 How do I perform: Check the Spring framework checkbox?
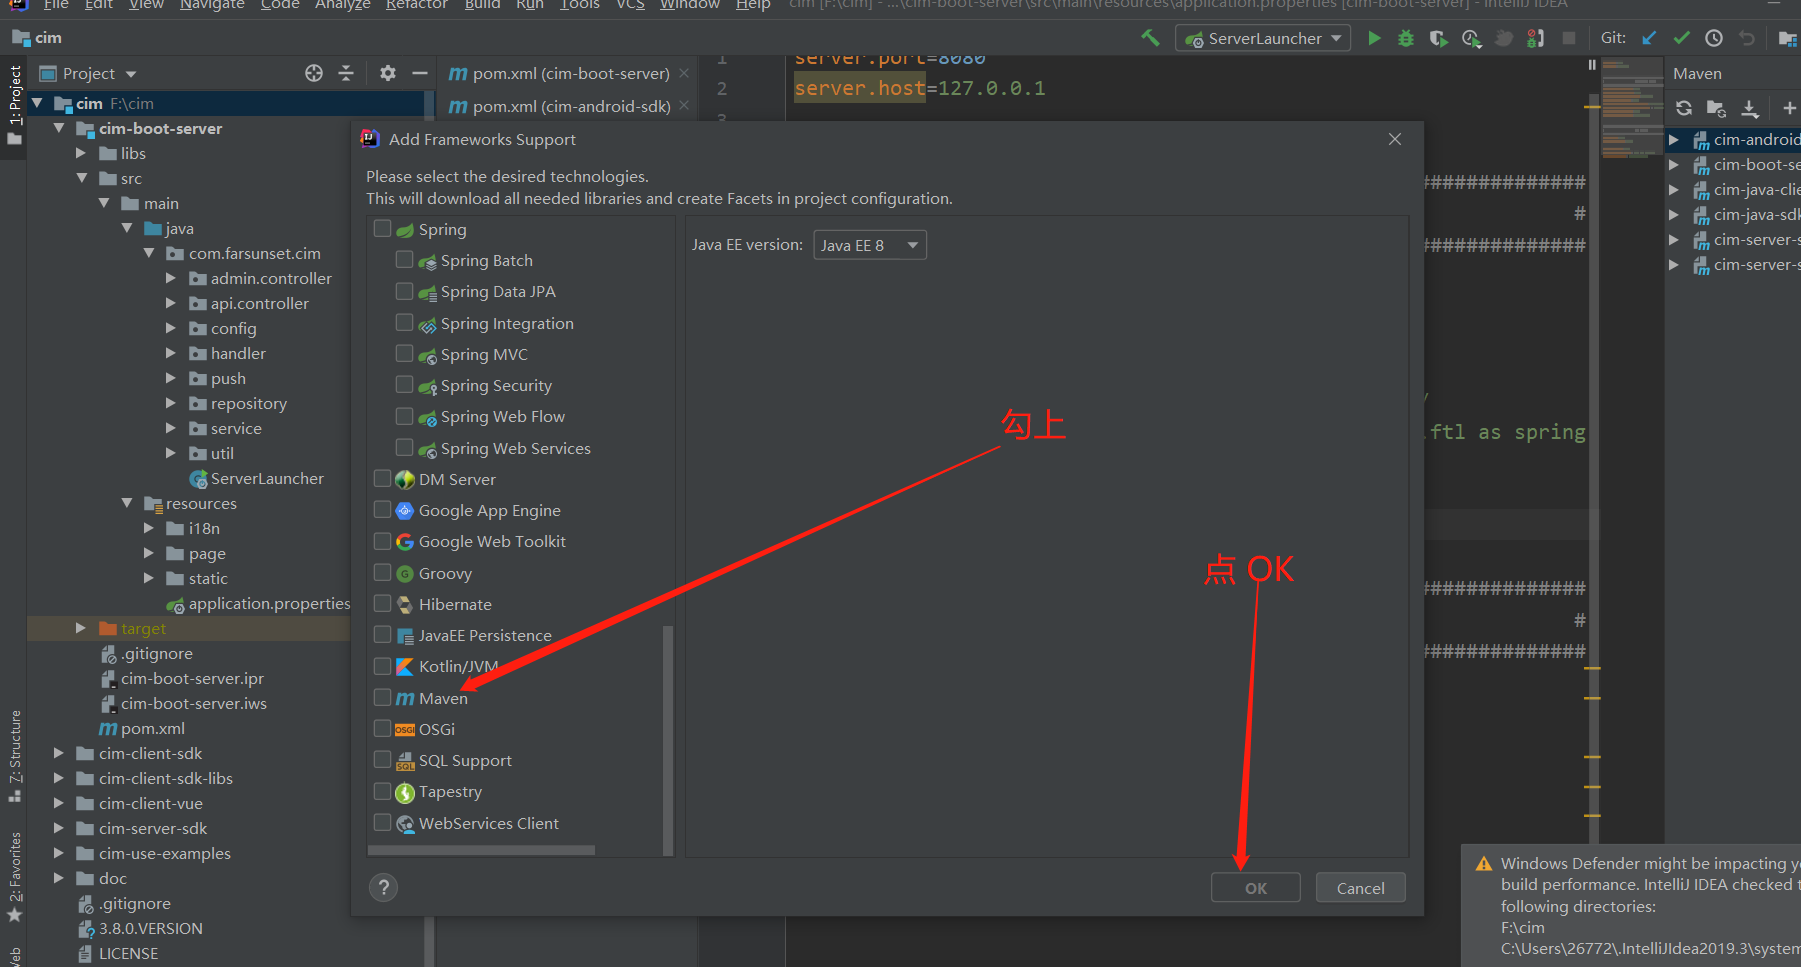(382, 228)
